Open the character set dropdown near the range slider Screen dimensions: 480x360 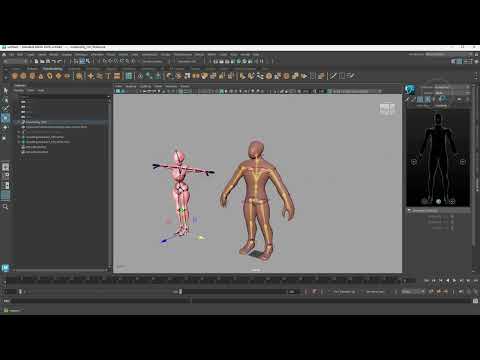[344, 292]
